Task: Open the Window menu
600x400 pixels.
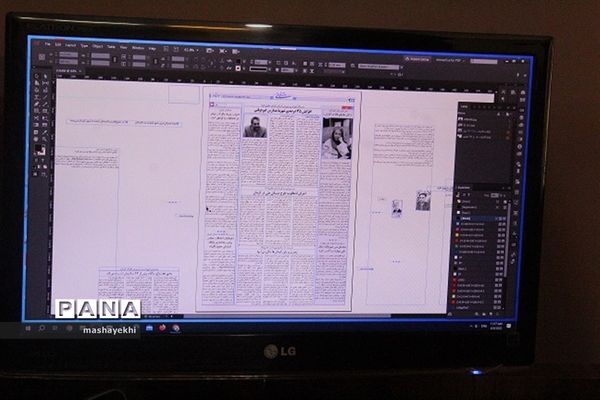Action: point(136,46)
